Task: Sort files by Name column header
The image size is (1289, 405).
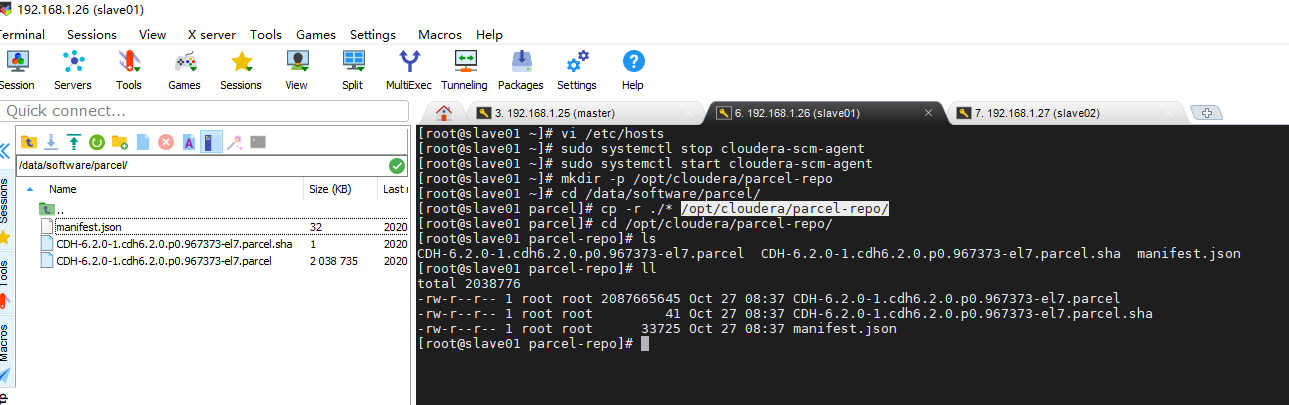Action: (162, 189)
